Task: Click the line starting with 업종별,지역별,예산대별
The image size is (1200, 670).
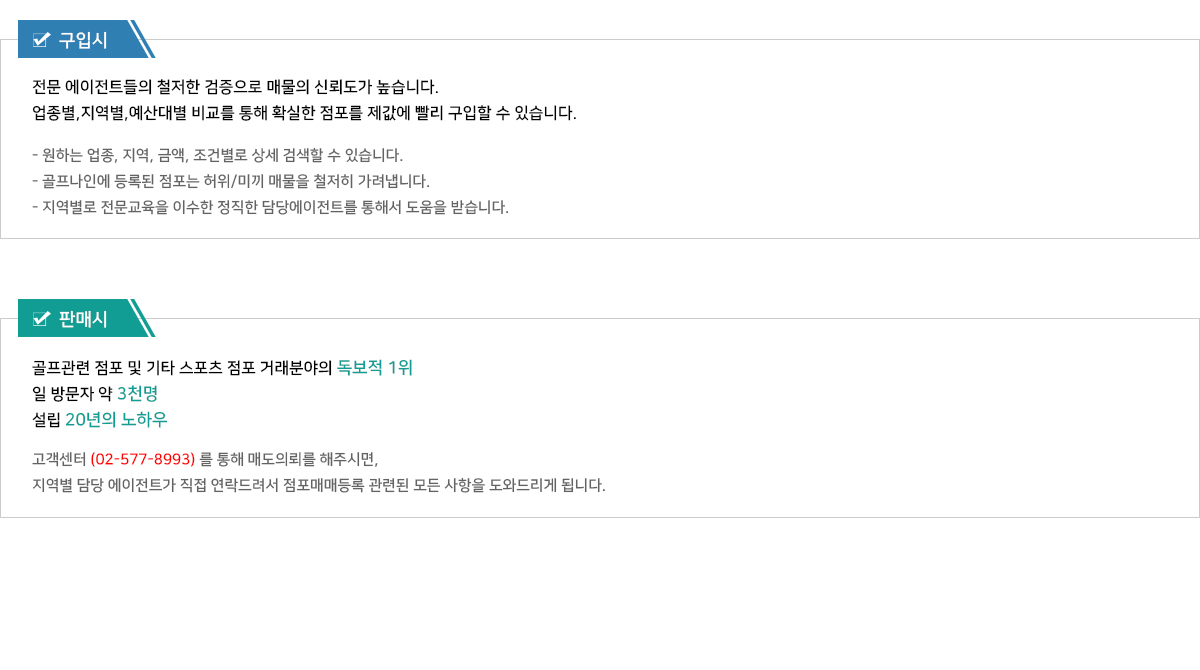Action: tap(304, 113)
